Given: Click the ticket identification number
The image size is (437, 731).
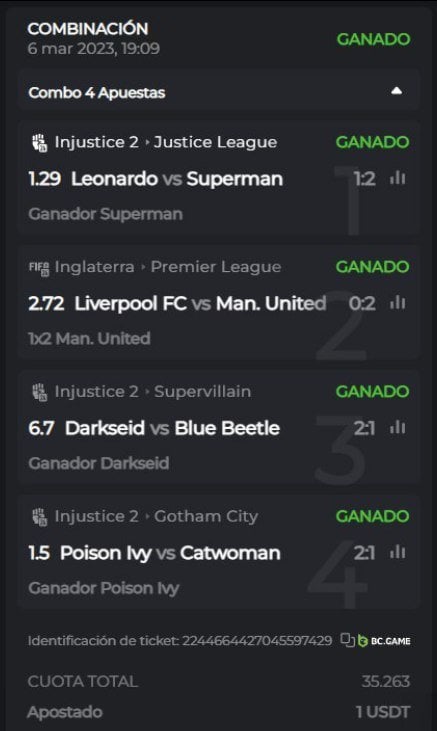Looking at the screenshot, I should click(x=257, y=641).
